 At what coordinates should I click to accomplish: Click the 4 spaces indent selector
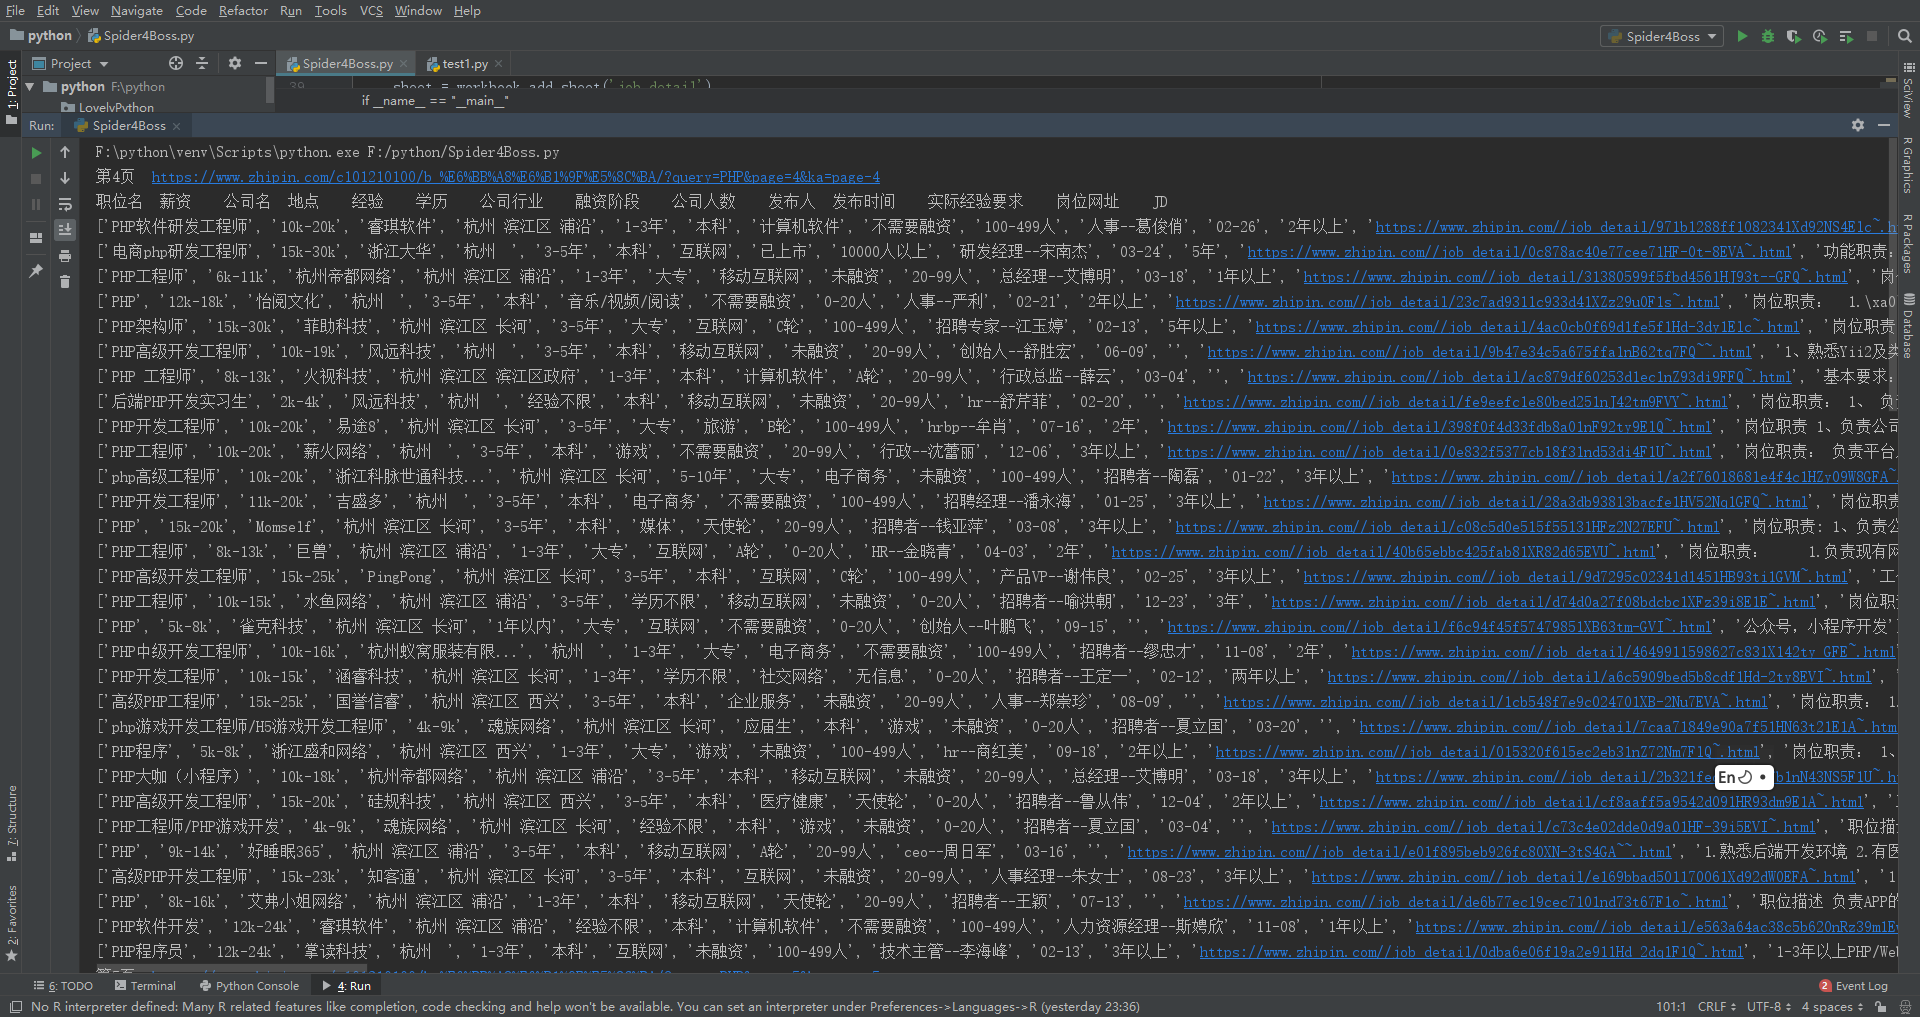click(1833, 1007)
